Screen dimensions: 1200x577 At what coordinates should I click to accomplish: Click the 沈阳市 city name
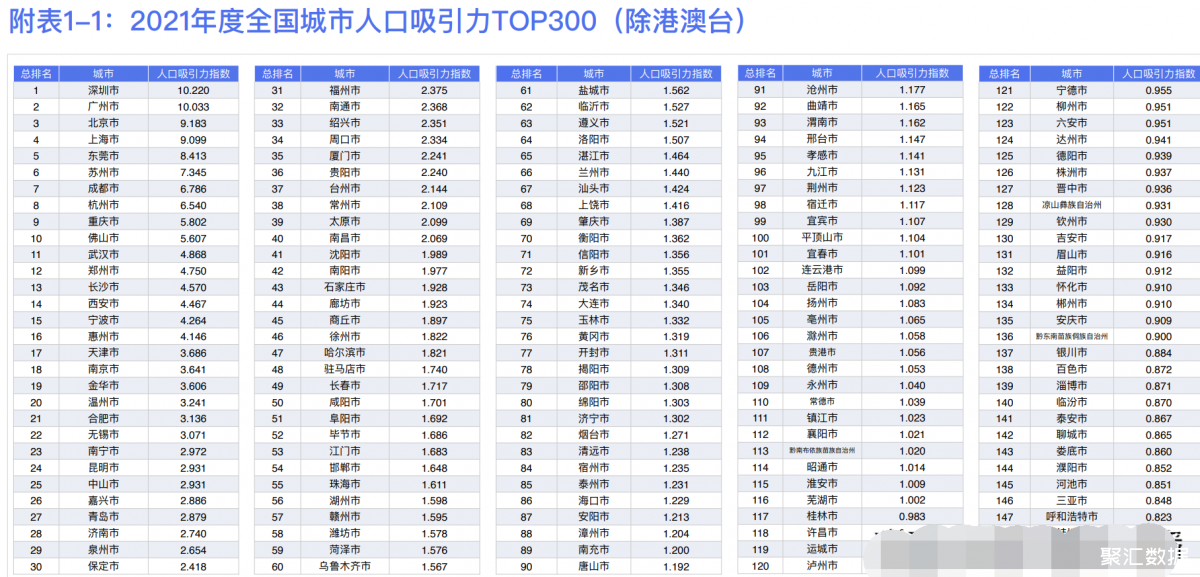pyautogui.click(x=344, y=254)
